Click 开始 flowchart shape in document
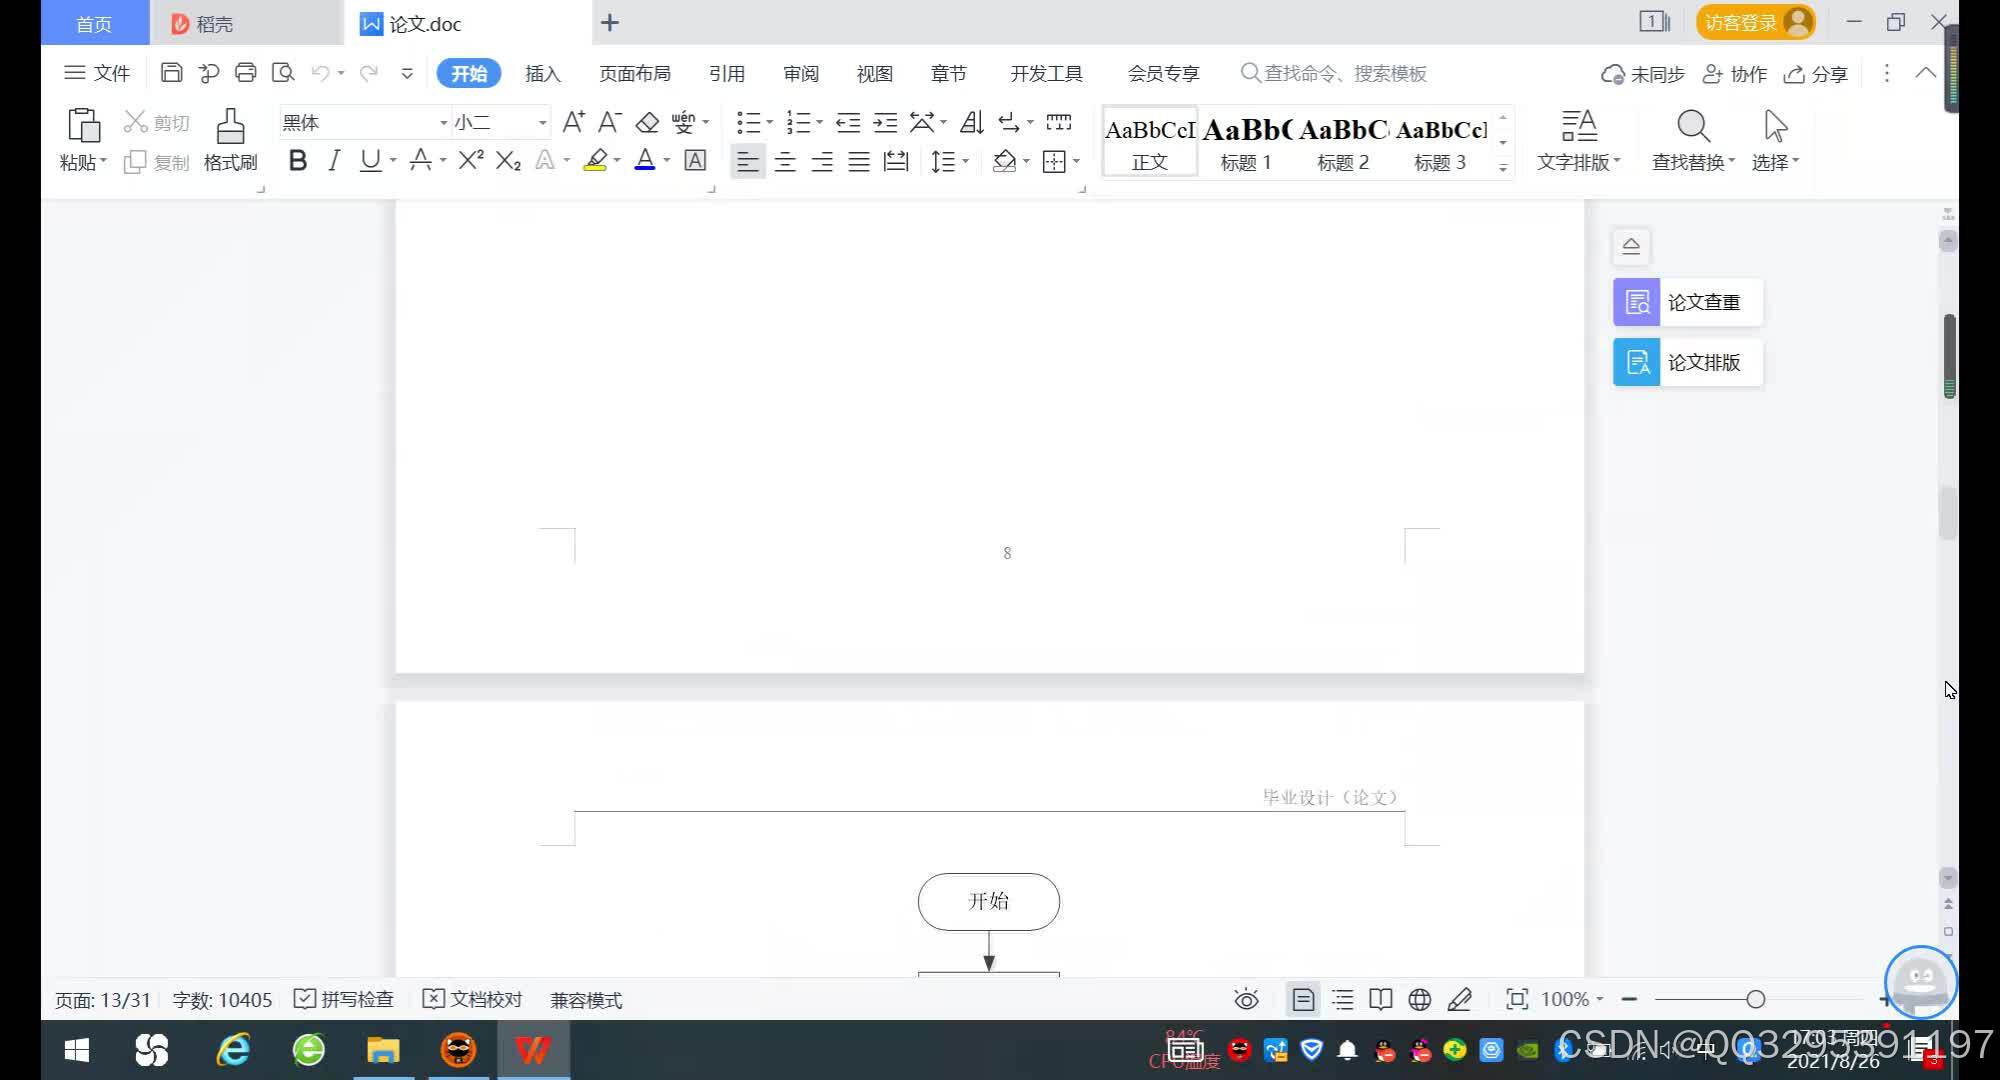This screenshot has height=1080, width=2000. 989,902
